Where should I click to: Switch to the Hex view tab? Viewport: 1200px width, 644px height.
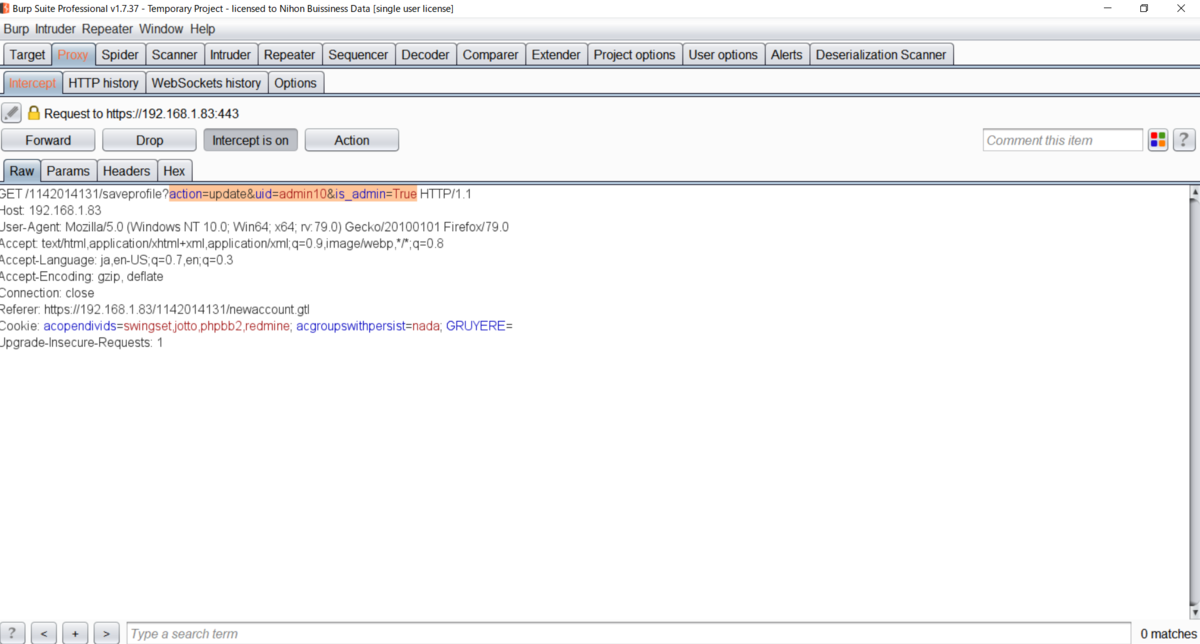coord(175,171)
